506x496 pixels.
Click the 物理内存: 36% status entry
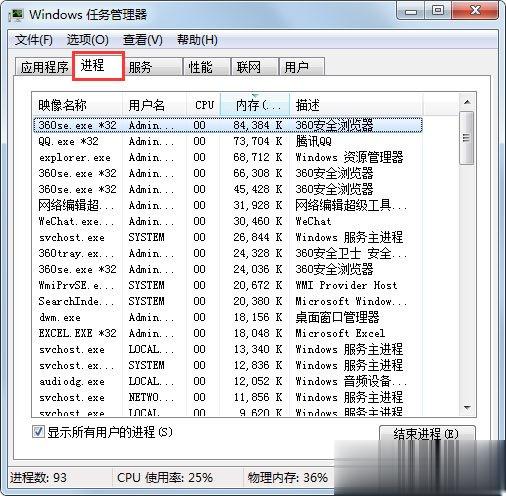(287, 478)
